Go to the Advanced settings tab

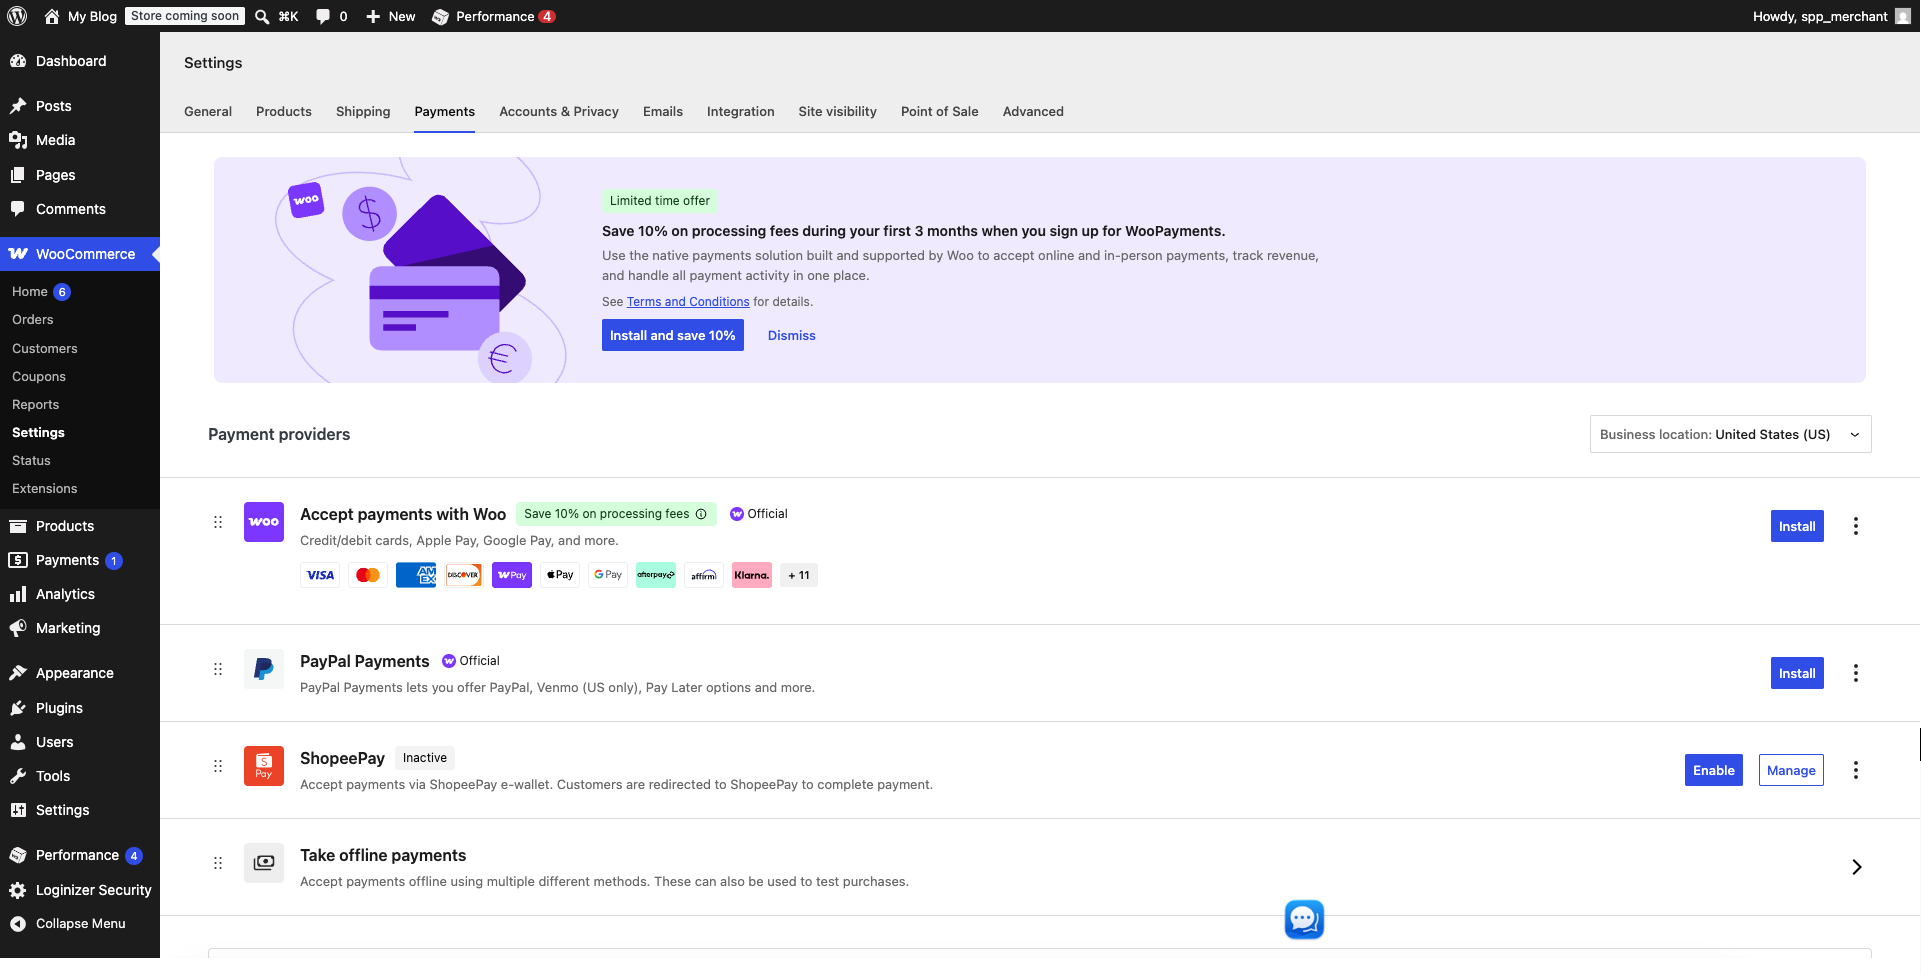pos(1033,111)
